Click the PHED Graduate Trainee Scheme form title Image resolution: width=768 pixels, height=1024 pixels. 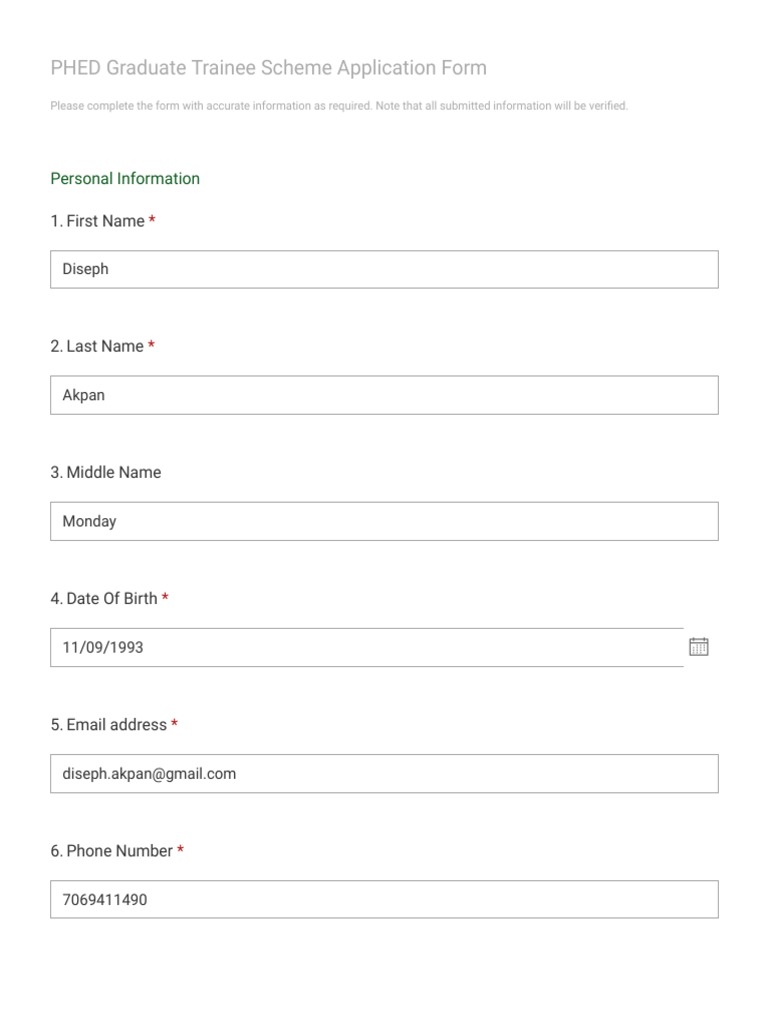coord(268,68)
